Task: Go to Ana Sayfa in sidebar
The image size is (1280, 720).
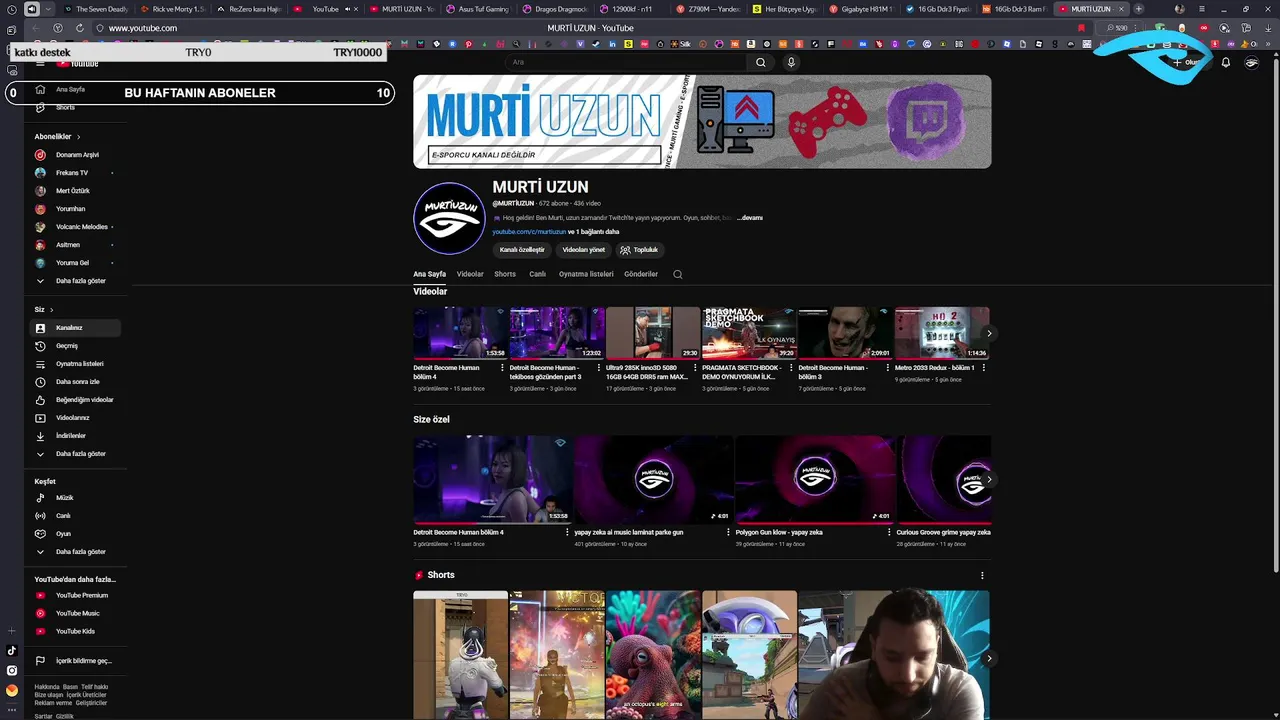Action: [x=71, y=89]
